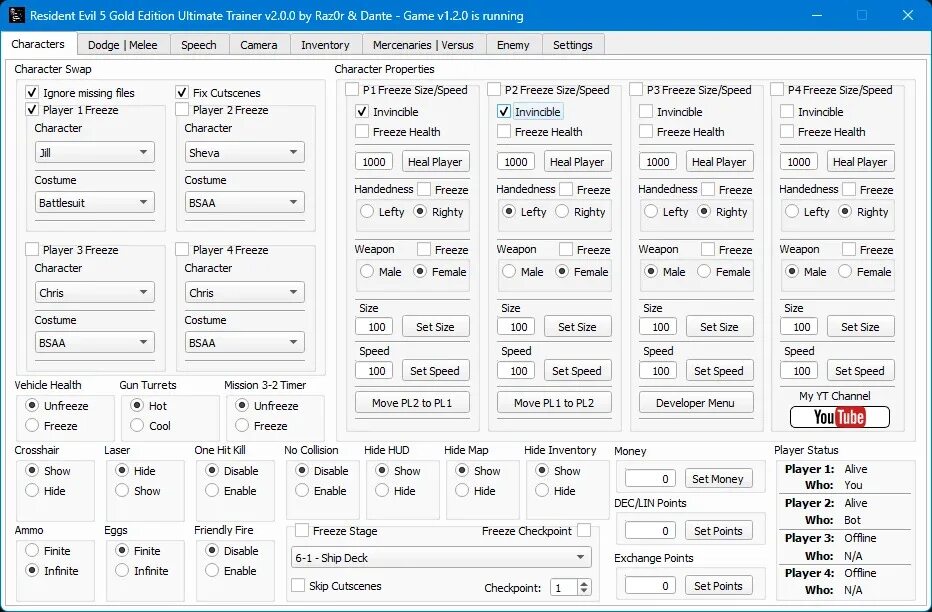The image size is (932, 612).
Task: Switch to the Dodge | Melee tab
Action: [x=122, y=45]
